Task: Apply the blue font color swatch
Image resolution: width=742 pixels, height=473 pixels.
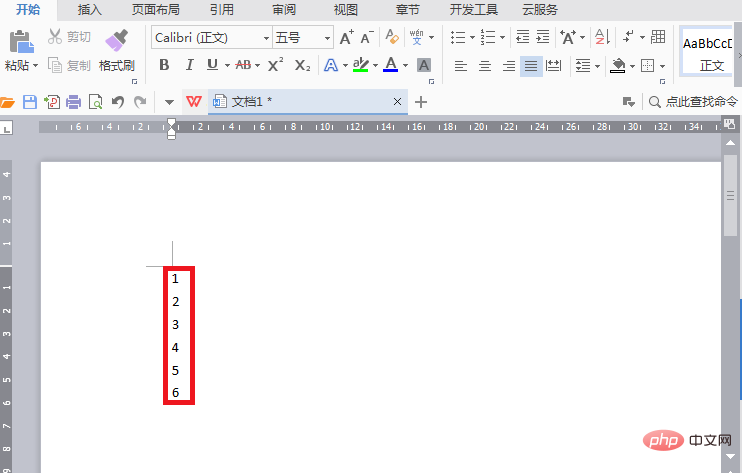Action: coord(390,65)
